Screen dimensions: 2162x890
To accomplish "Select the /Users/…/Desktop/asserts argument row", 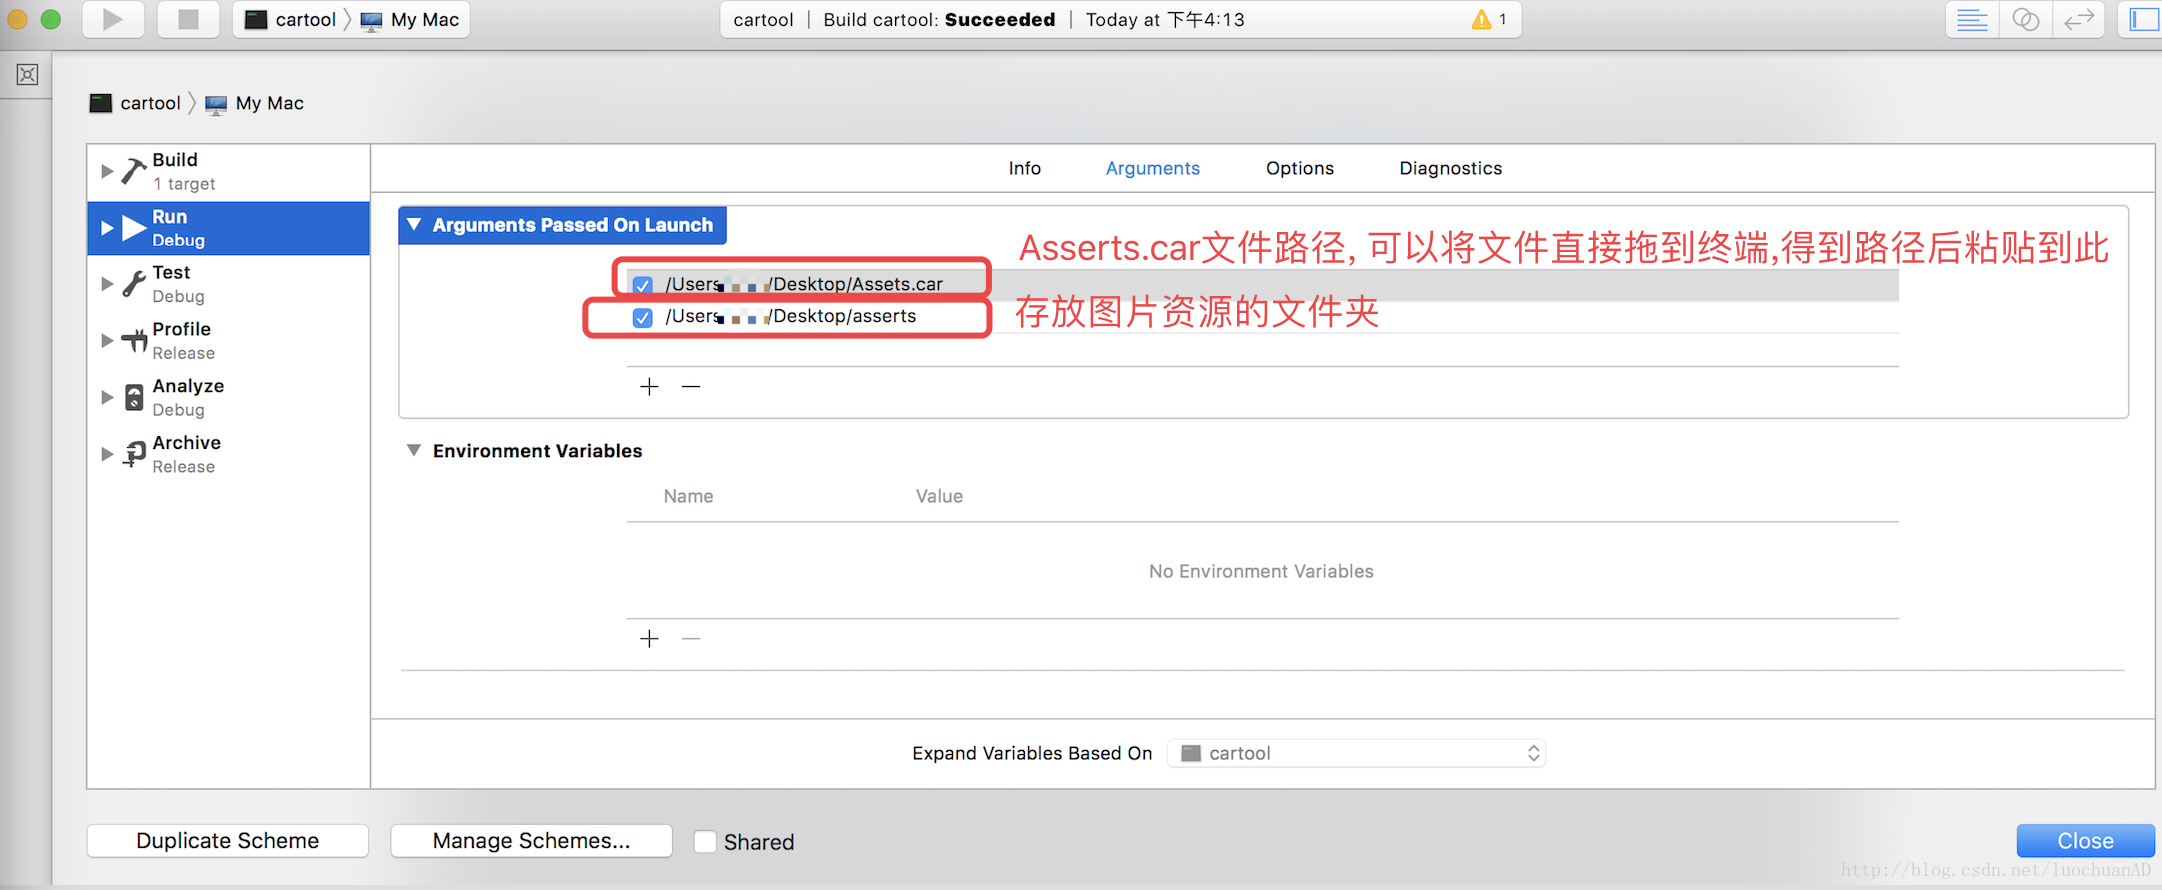I will point(1262,317).
